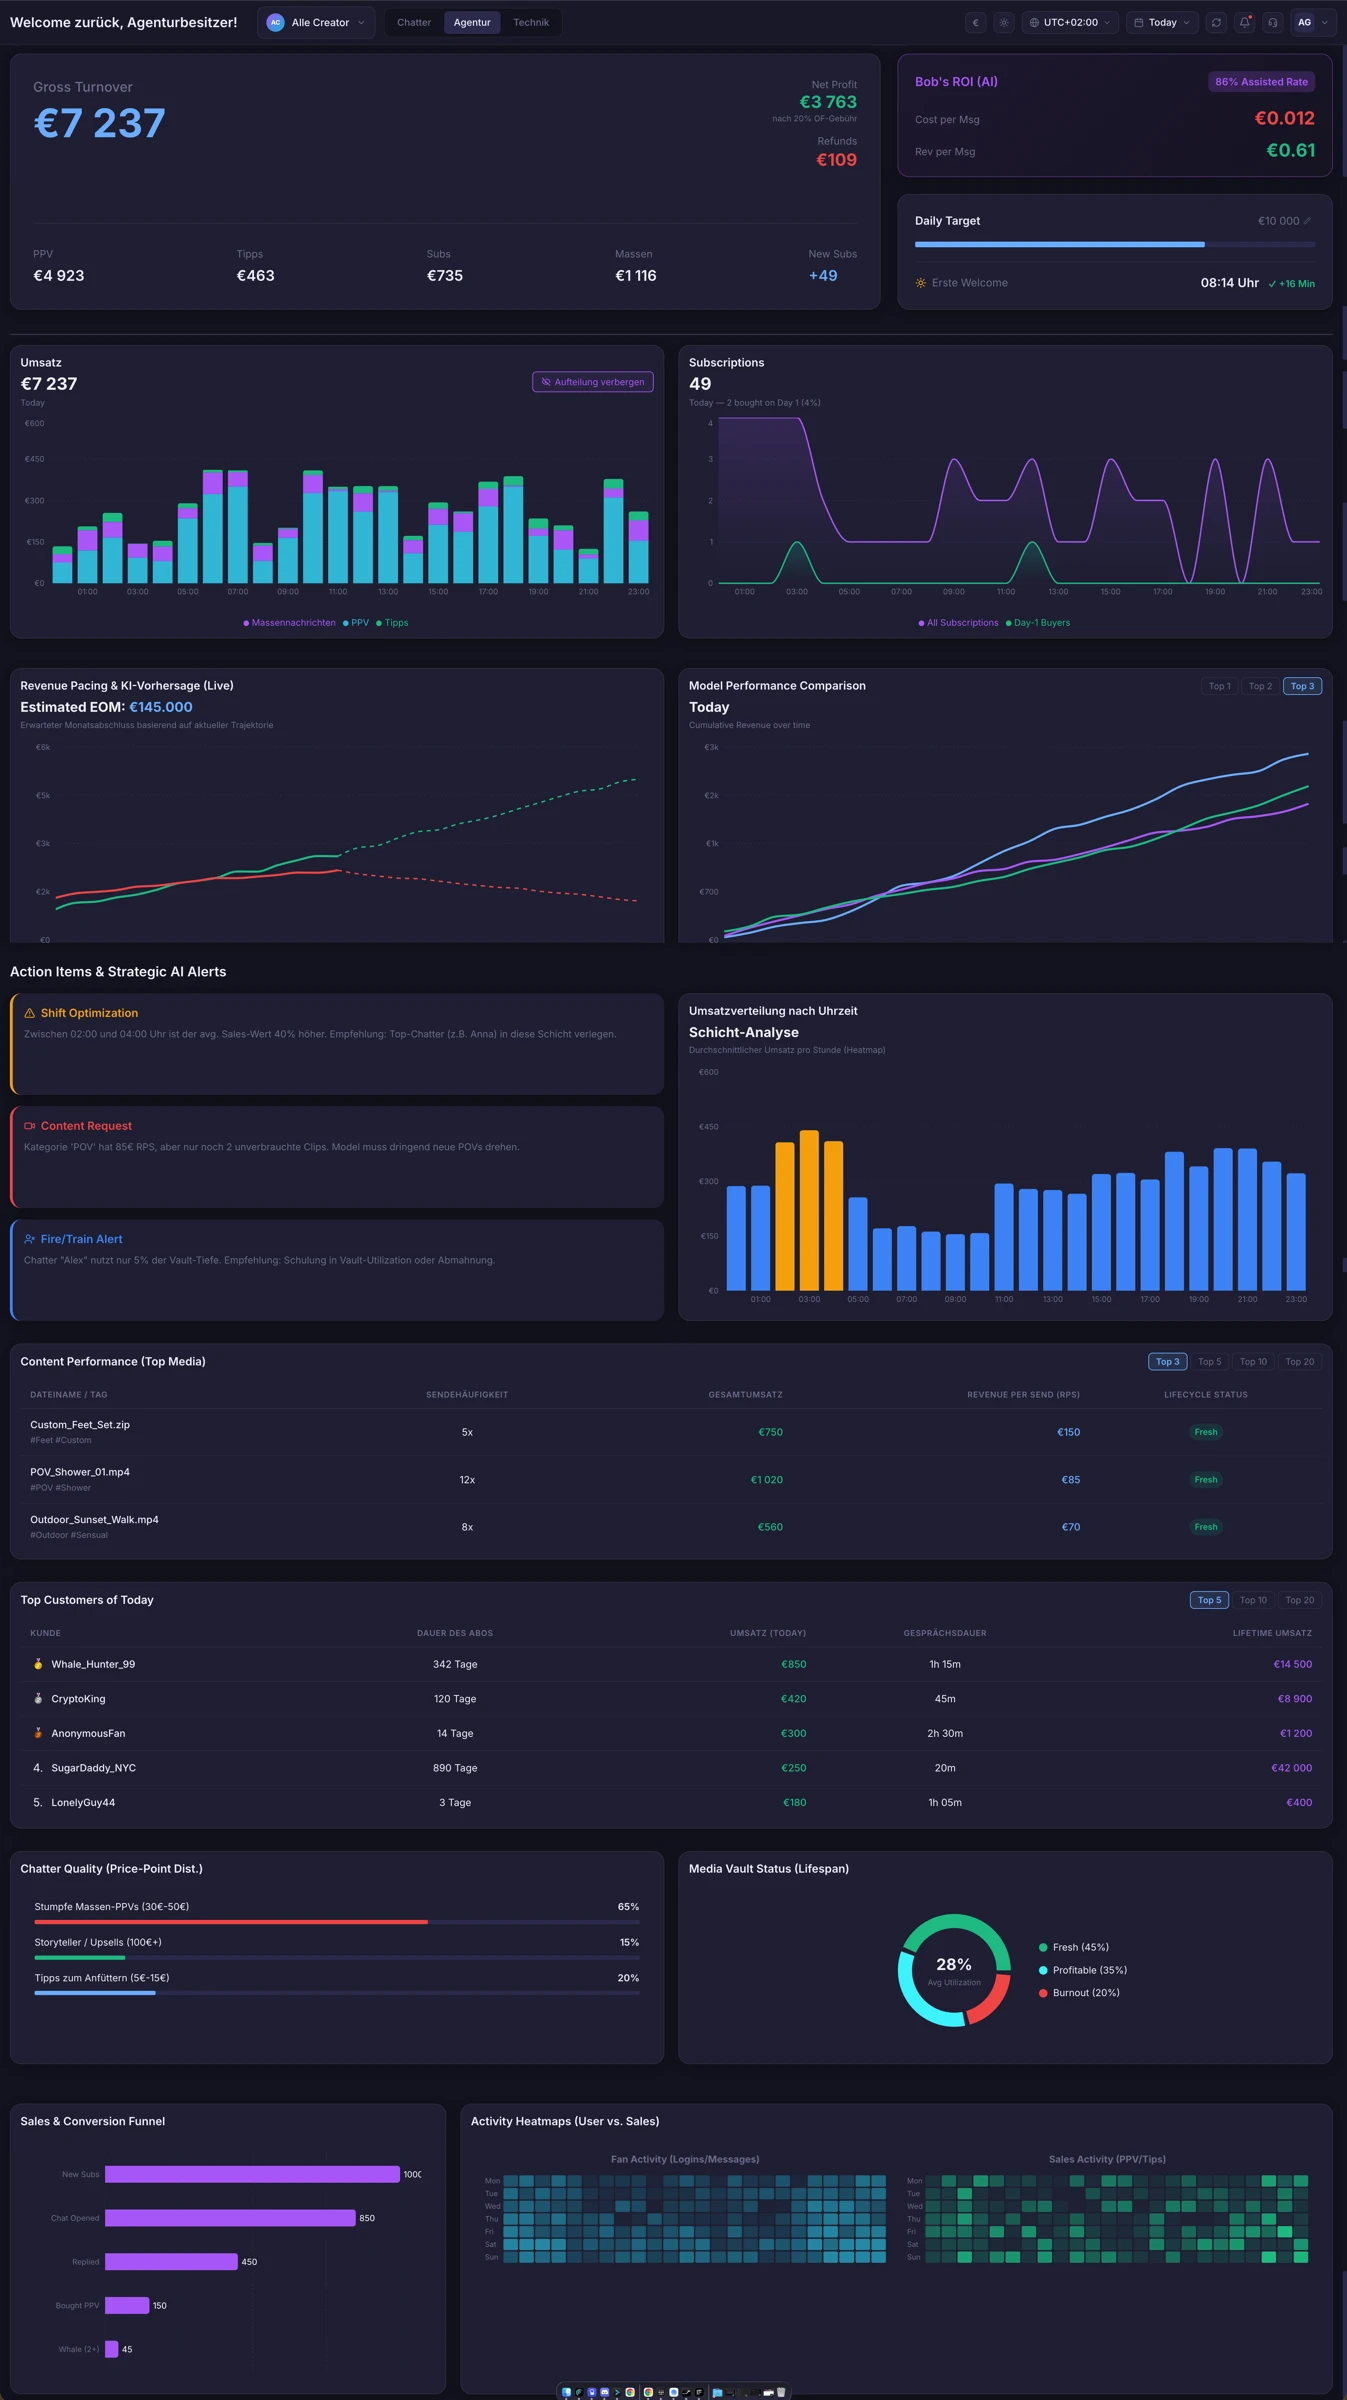Click the headset support icon
The height and width of the screenshot is (2400, 1347).
1273,22
